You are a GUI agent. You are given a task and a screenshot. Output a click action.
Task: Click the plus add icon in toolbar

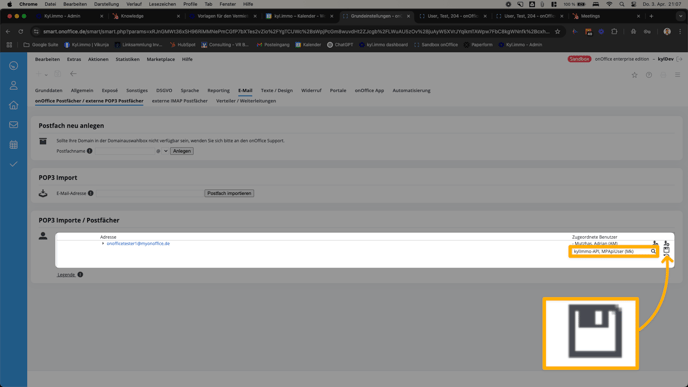tap(39, 74)
